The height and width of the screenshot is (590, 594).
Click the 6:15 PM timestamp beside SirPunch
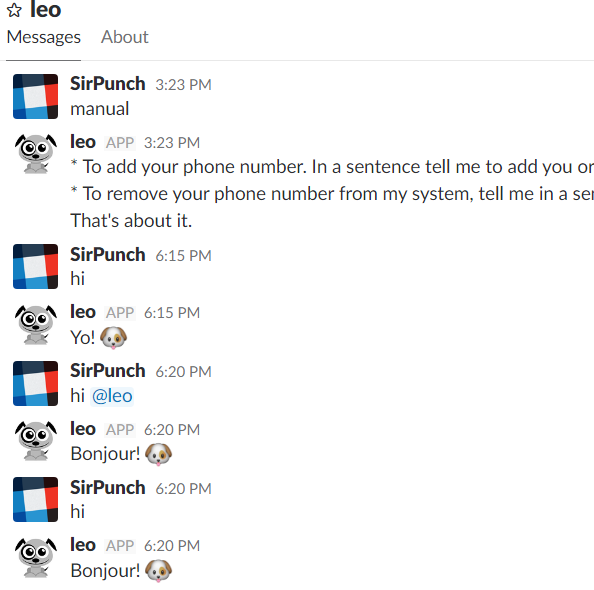click(x=183, y=256)
